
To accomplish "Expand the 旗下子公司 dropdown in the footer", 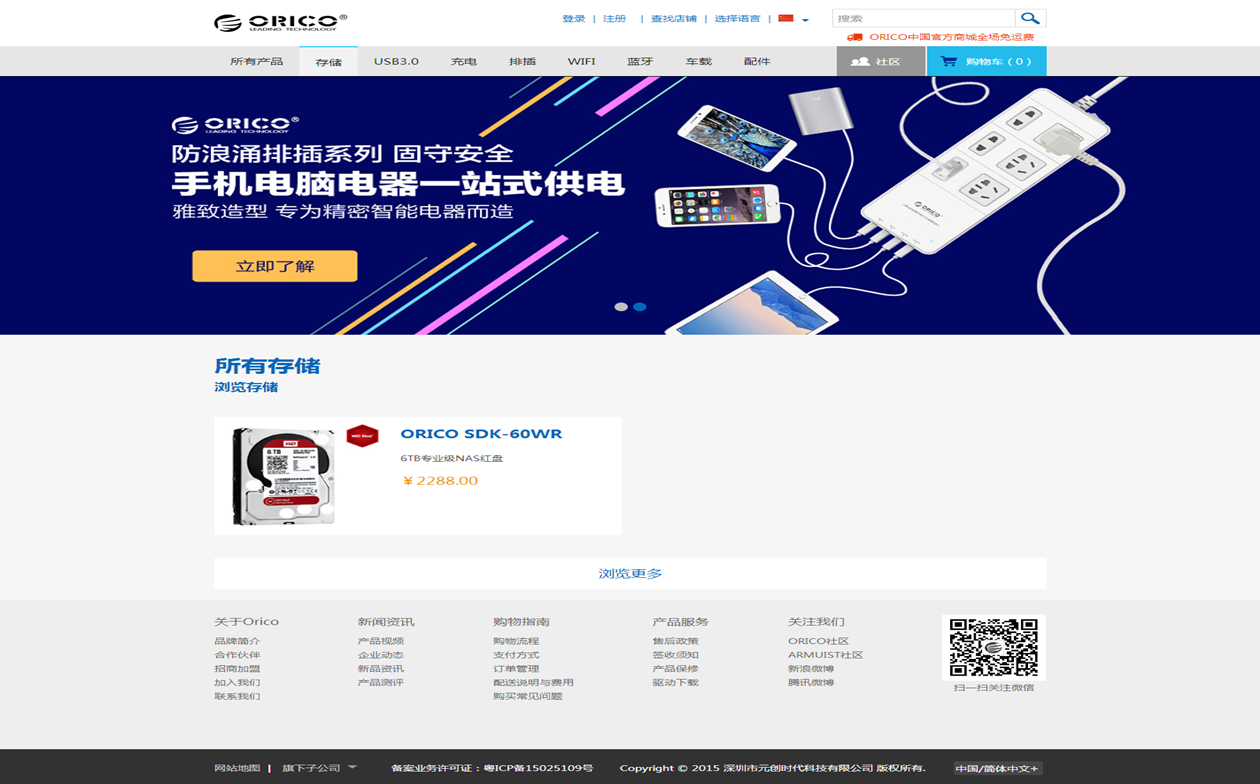I will (319, 768).
